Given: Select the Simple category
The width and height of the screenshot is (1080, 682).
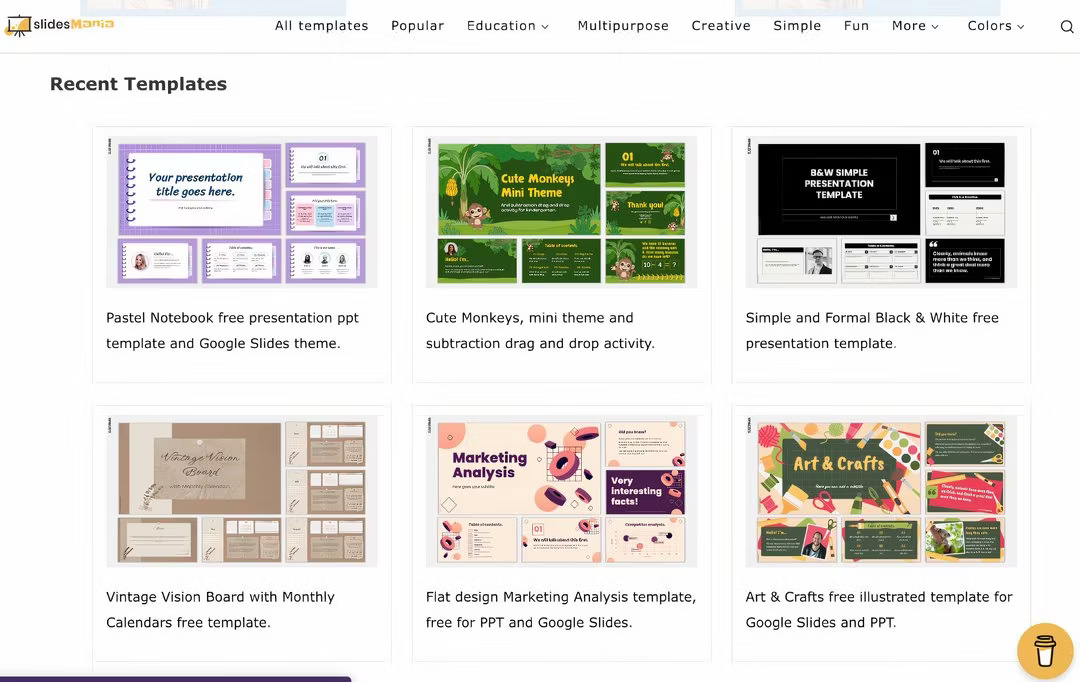Looking at the screenshot, I should 797,25.
